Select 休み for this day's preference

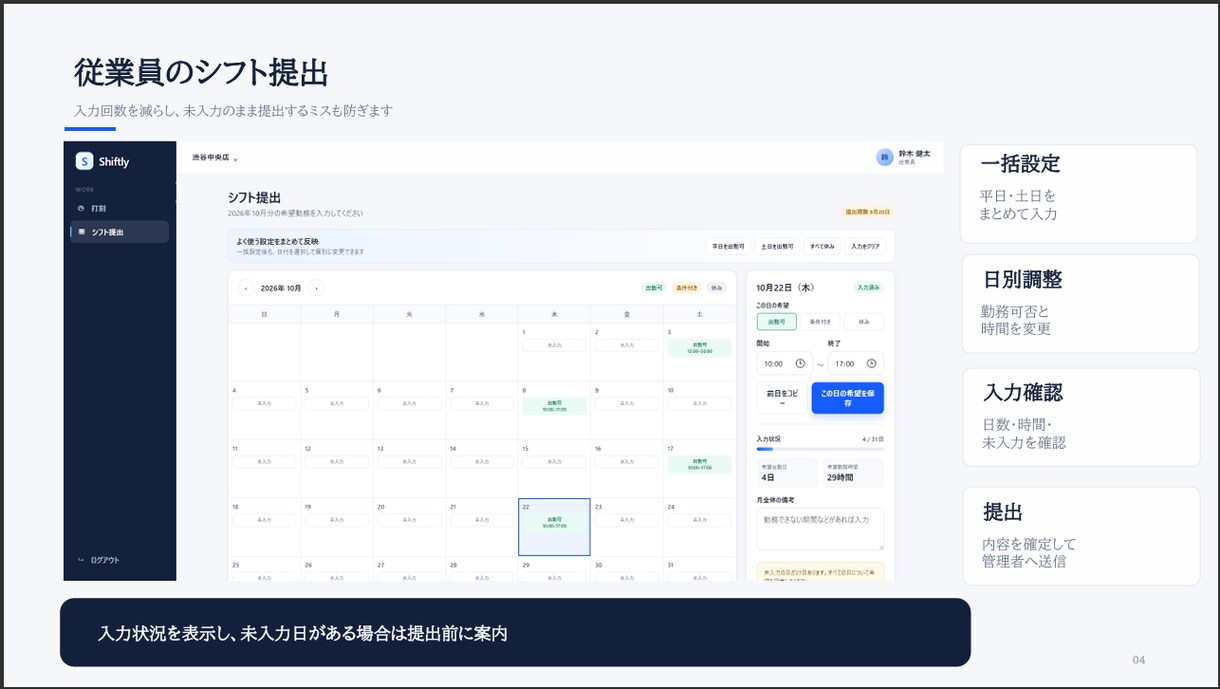(864, 322)
